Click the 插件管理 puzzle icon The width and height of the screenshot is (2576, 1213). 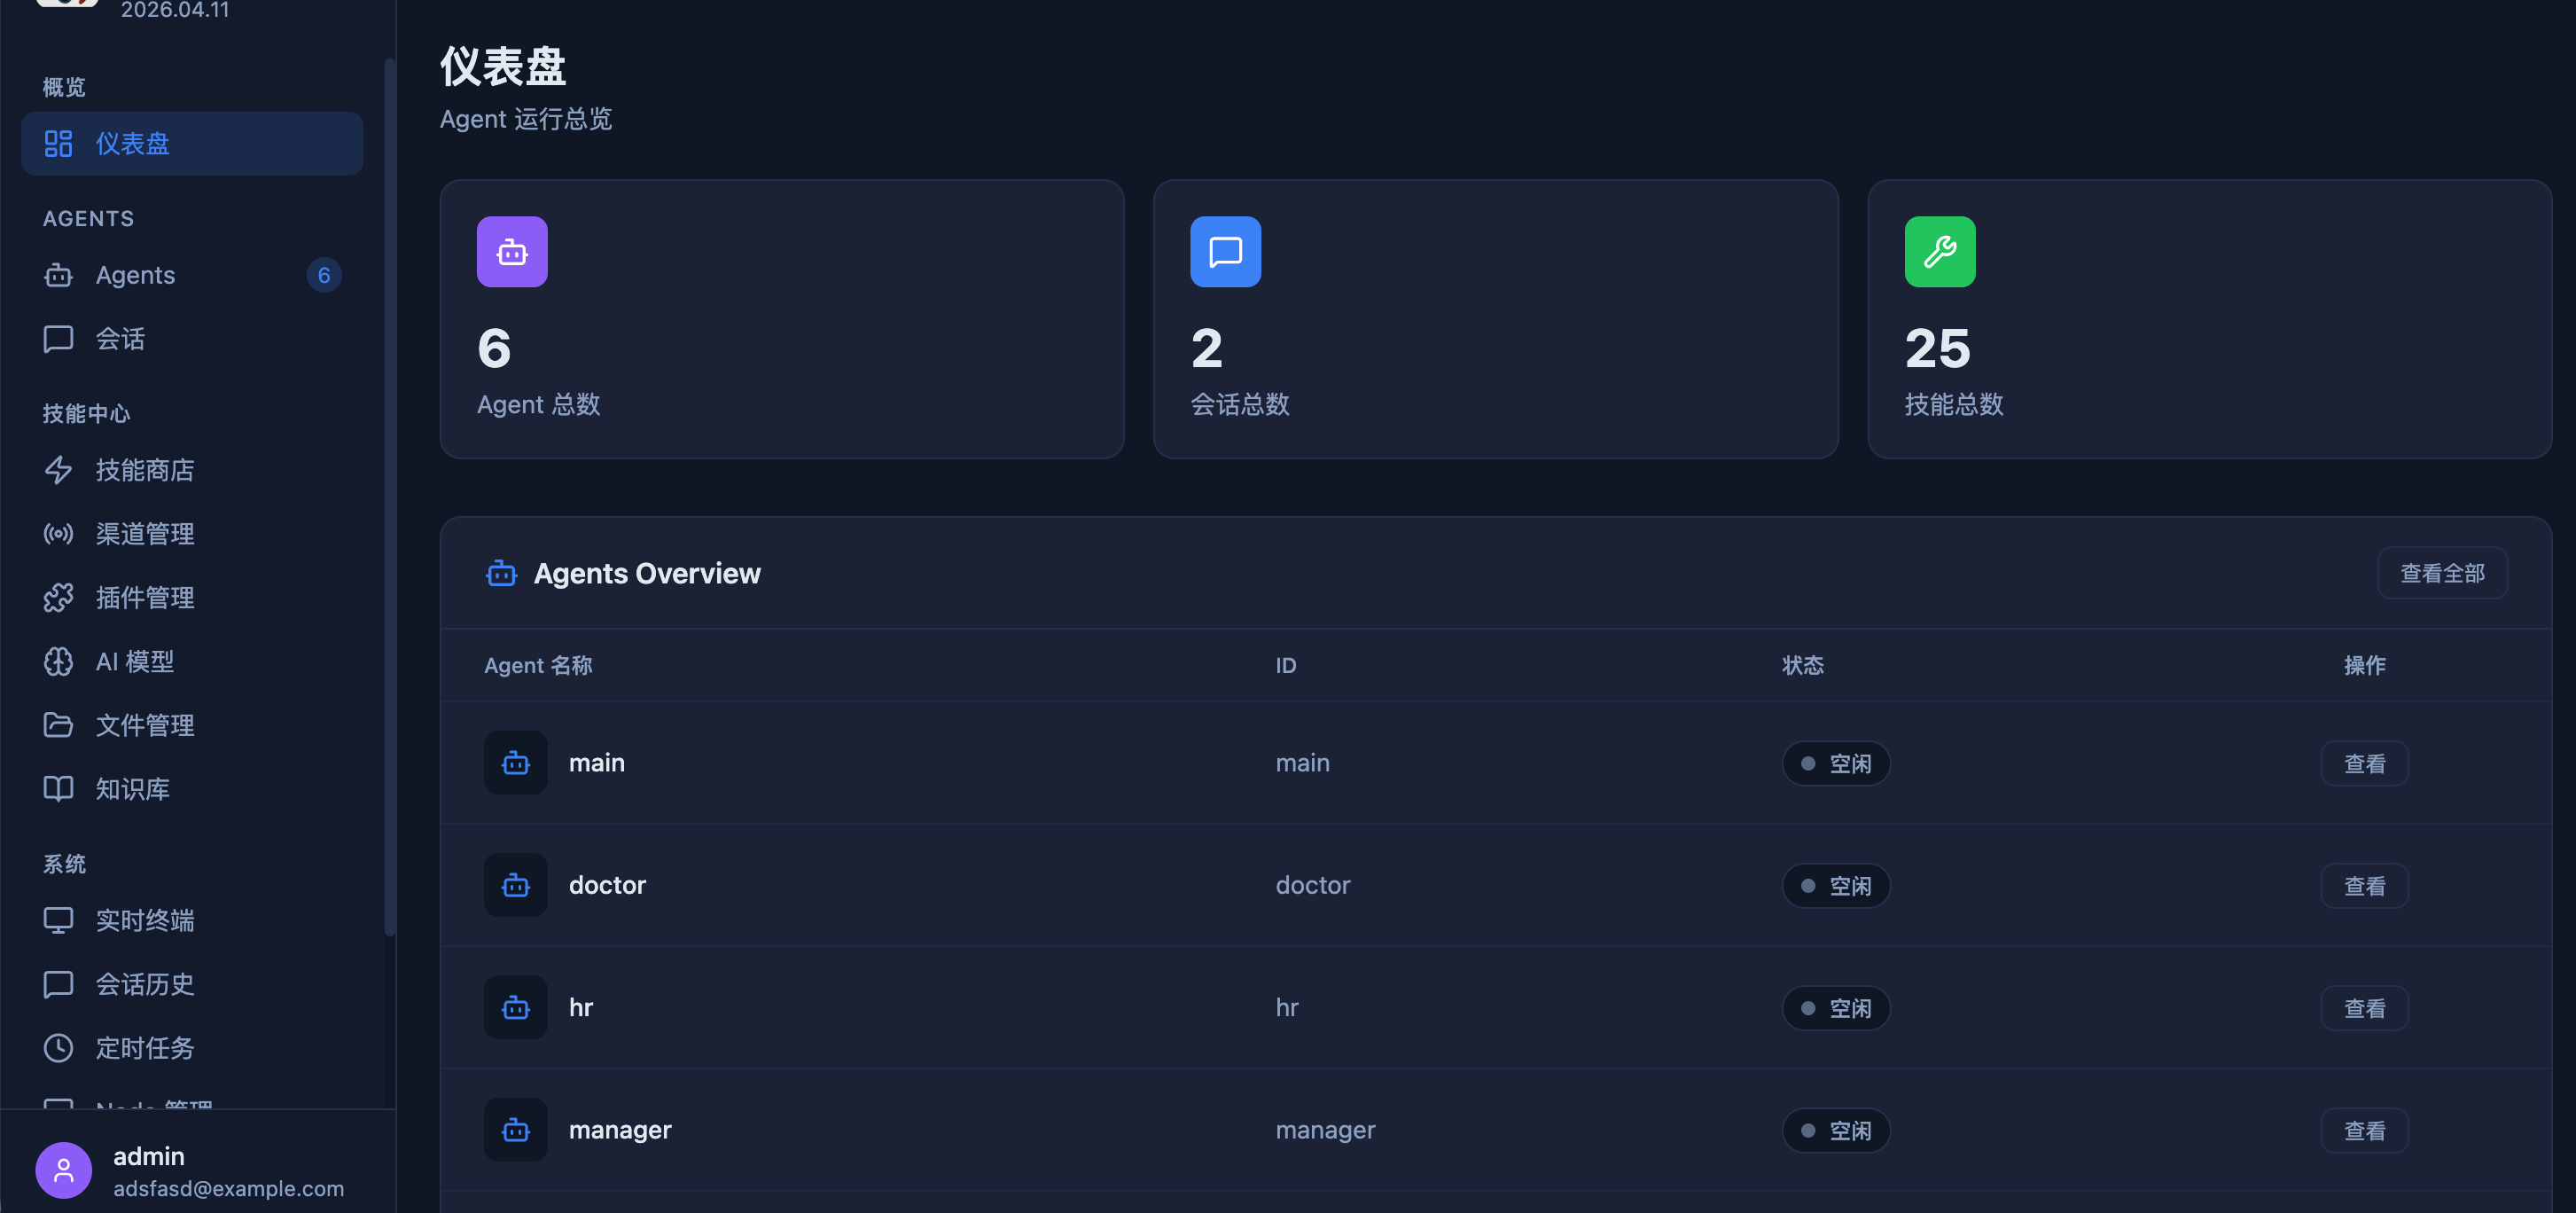click(58, 598)
